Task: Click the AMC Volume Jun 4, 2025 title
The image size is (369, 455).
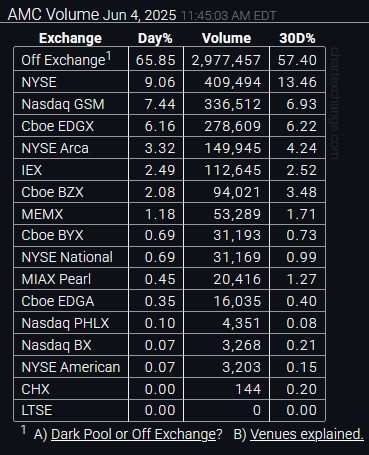Action: click(92, 15)
